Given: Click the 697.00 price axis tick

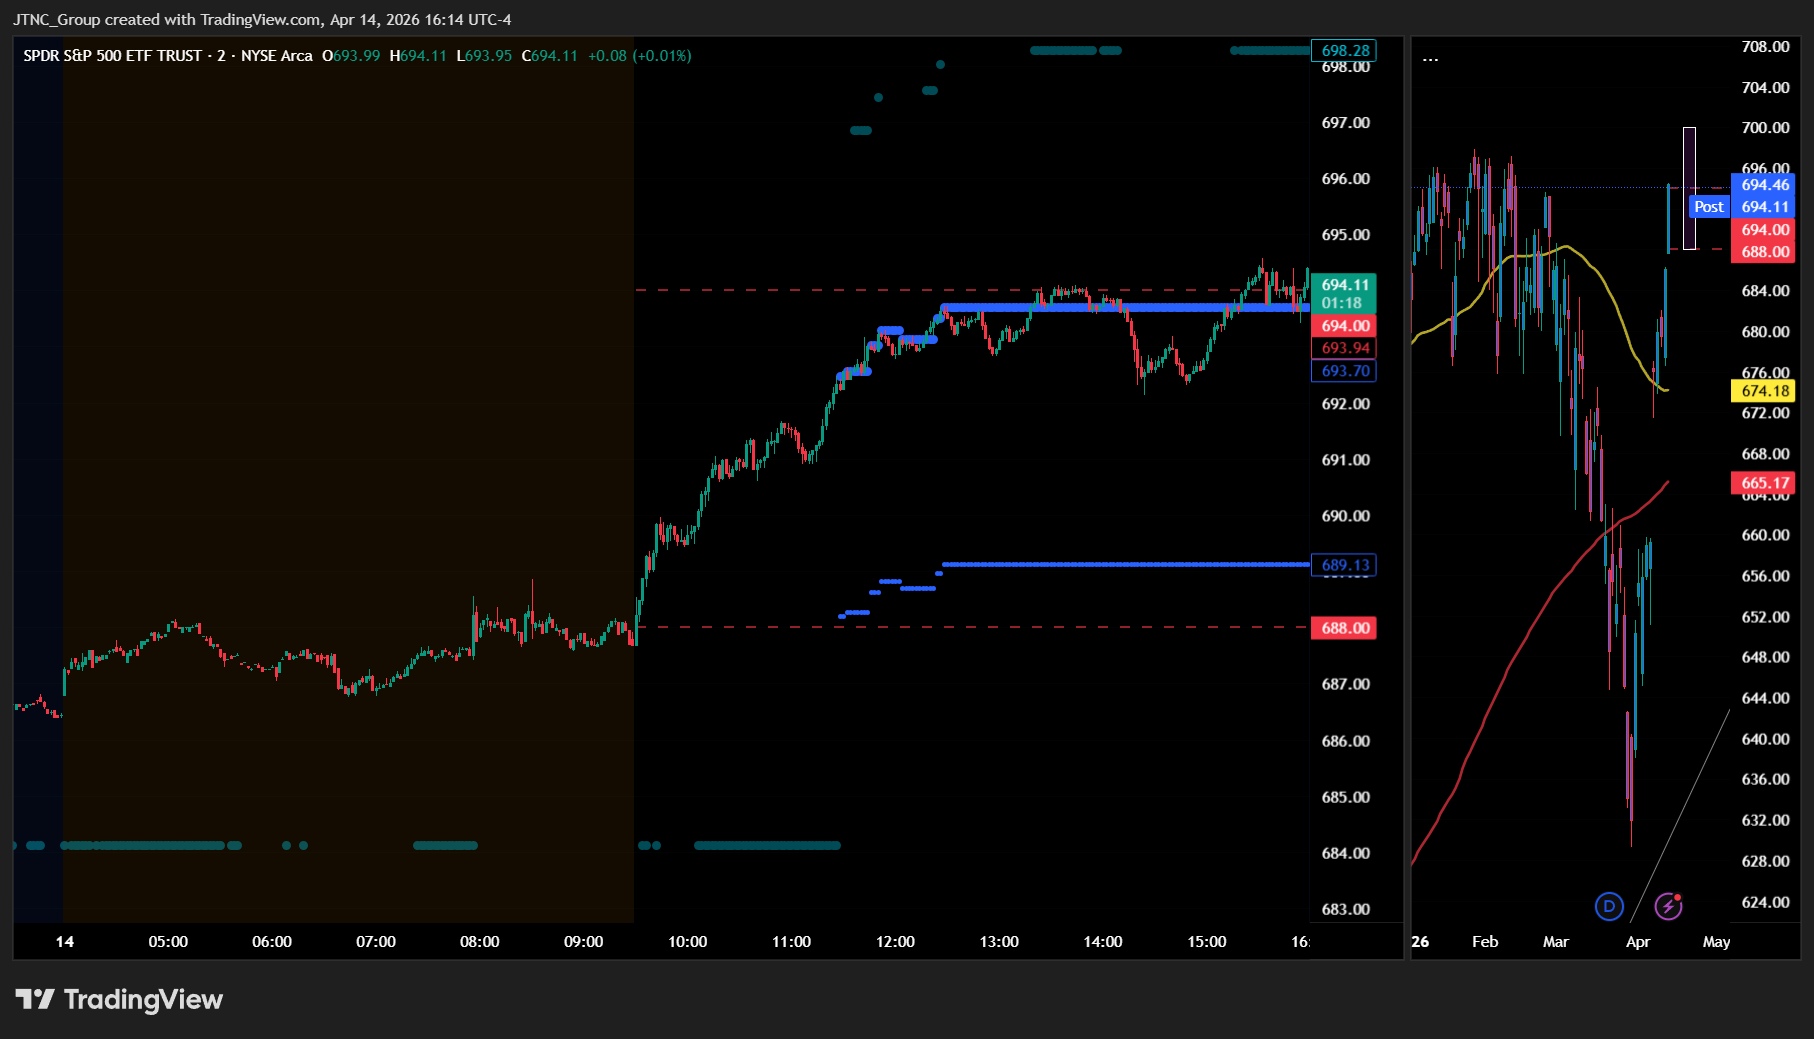Looking at the screenshot, I should point(1346,123).
